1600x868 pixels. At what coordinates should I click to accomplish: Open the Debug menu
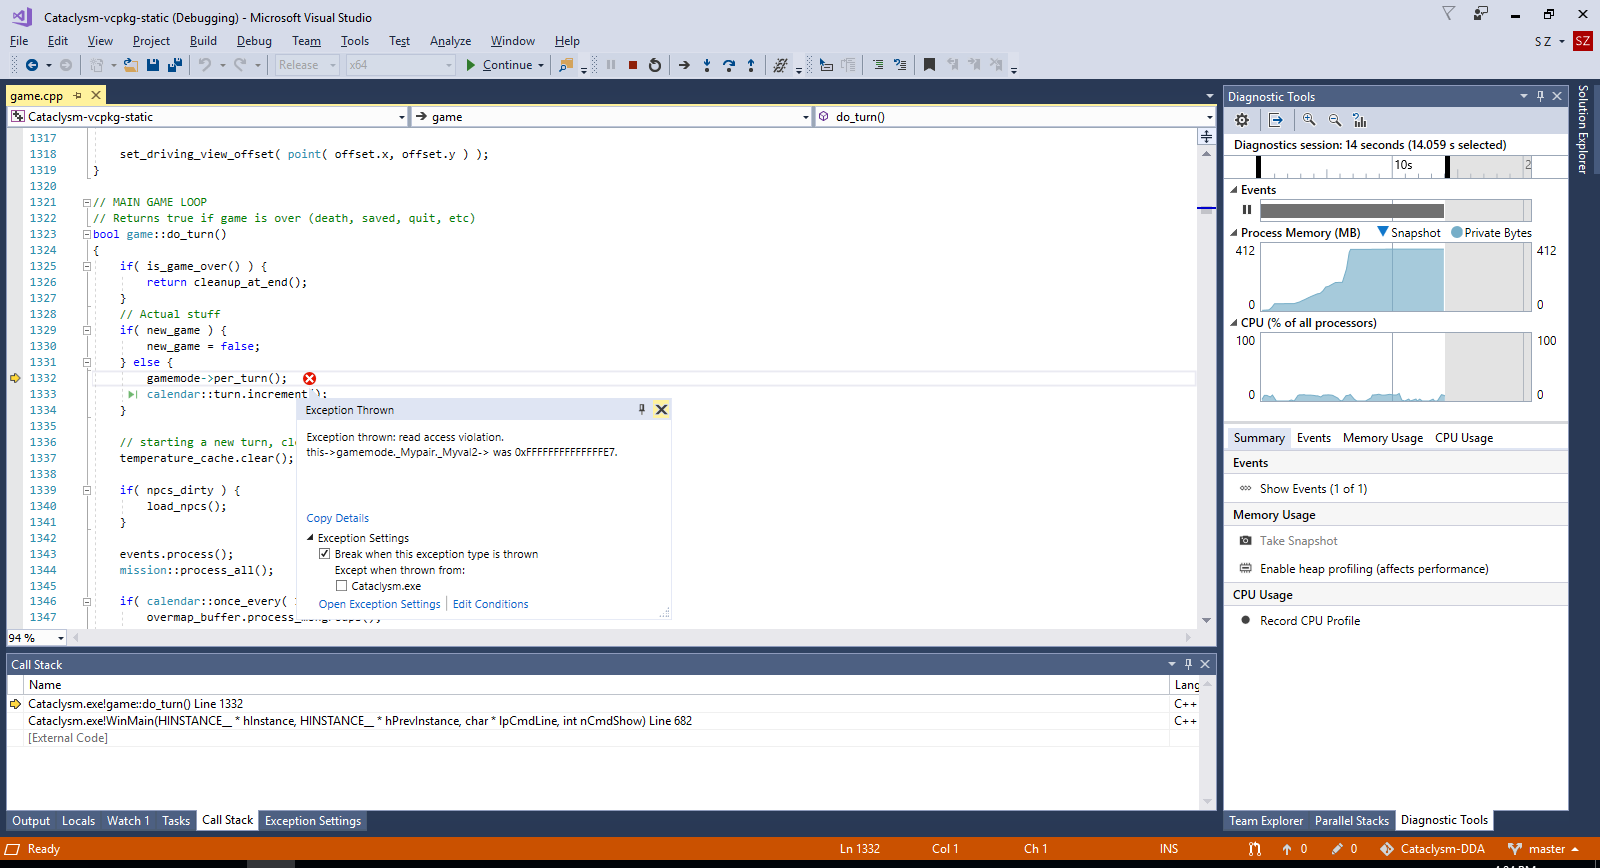click(x=254, y=41)
